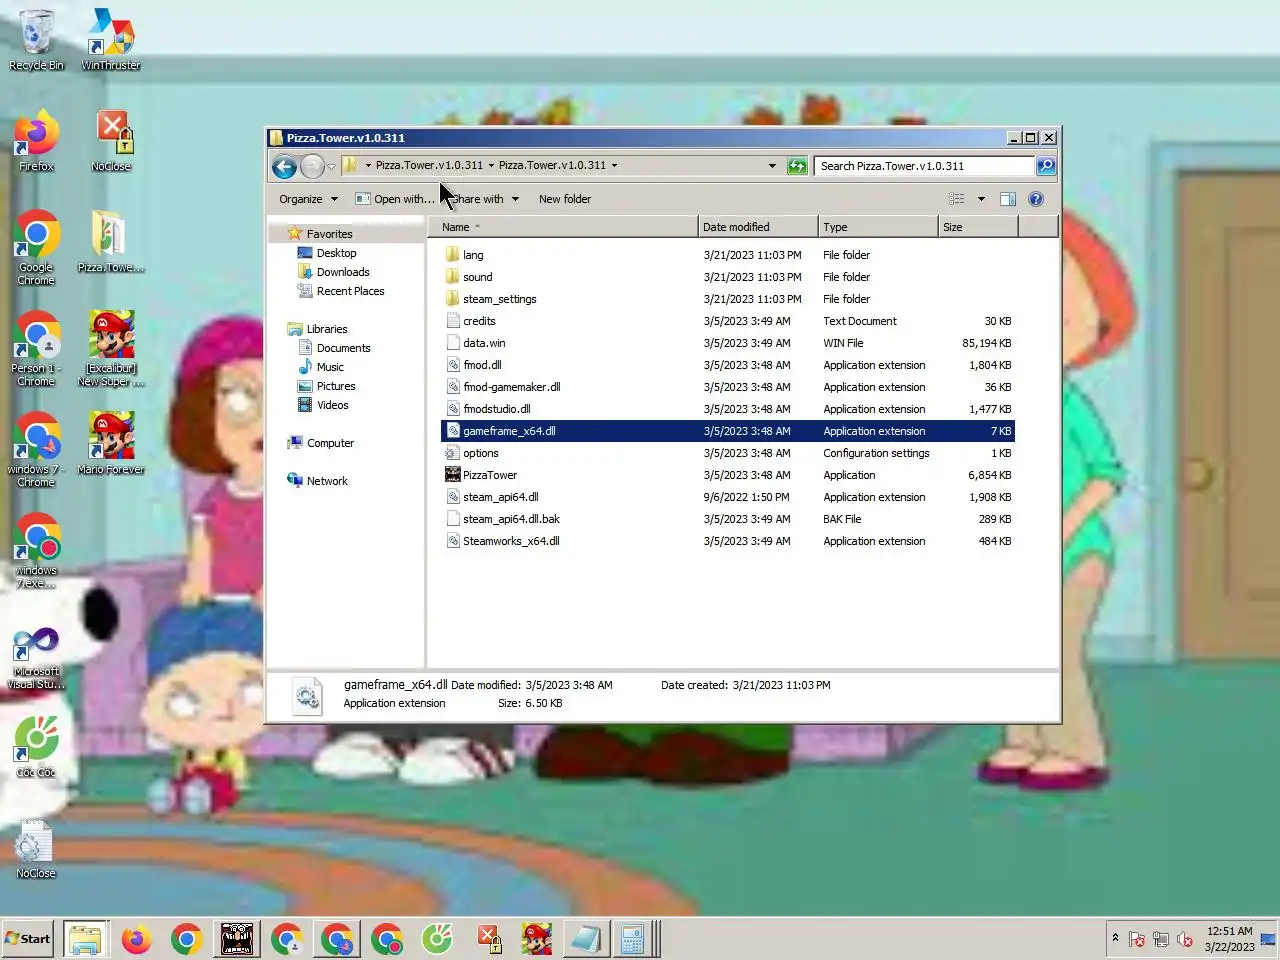This screenshot has width=1280, height=960.
Task: Toggle the preview pane icon
Action: click(x=1008, y=199)
